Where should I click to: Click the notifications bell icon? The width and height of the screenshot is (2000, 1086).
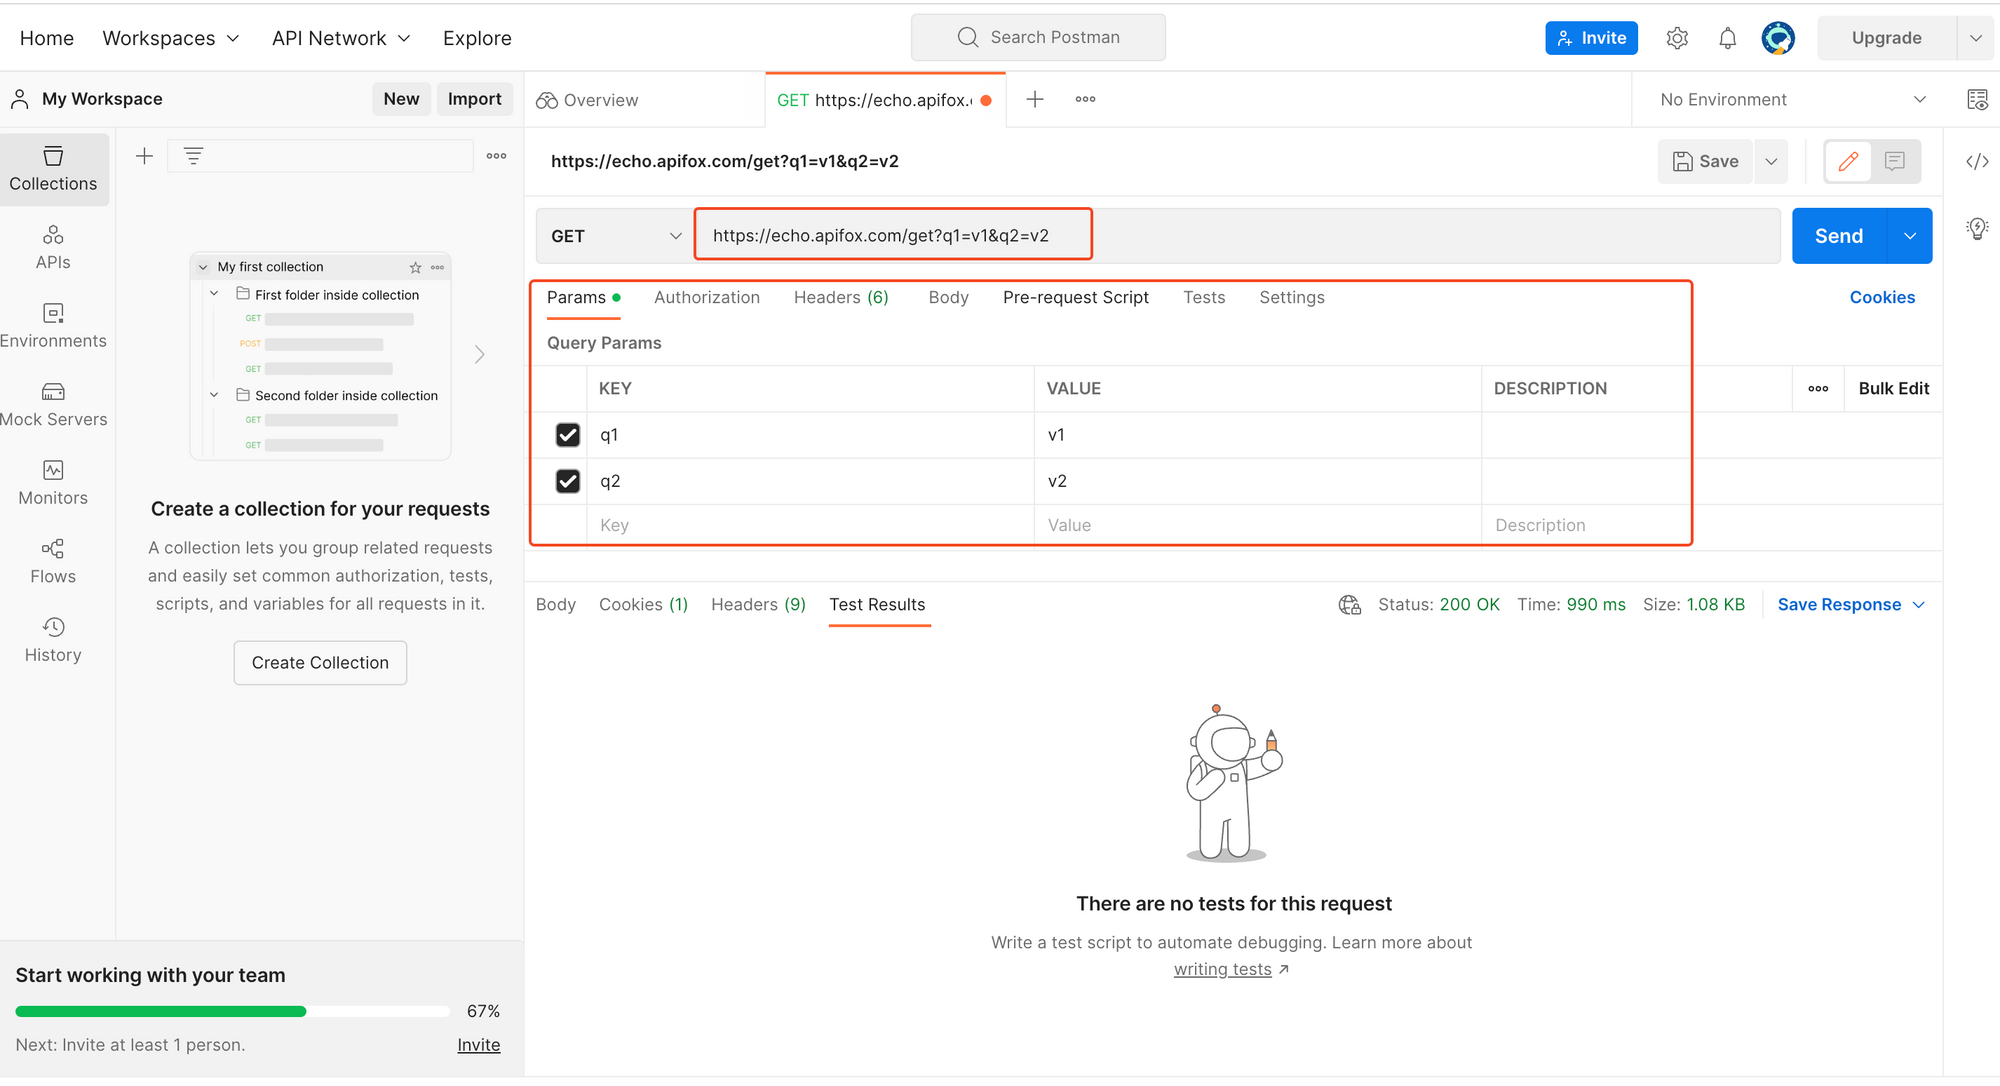point(1727,38)
